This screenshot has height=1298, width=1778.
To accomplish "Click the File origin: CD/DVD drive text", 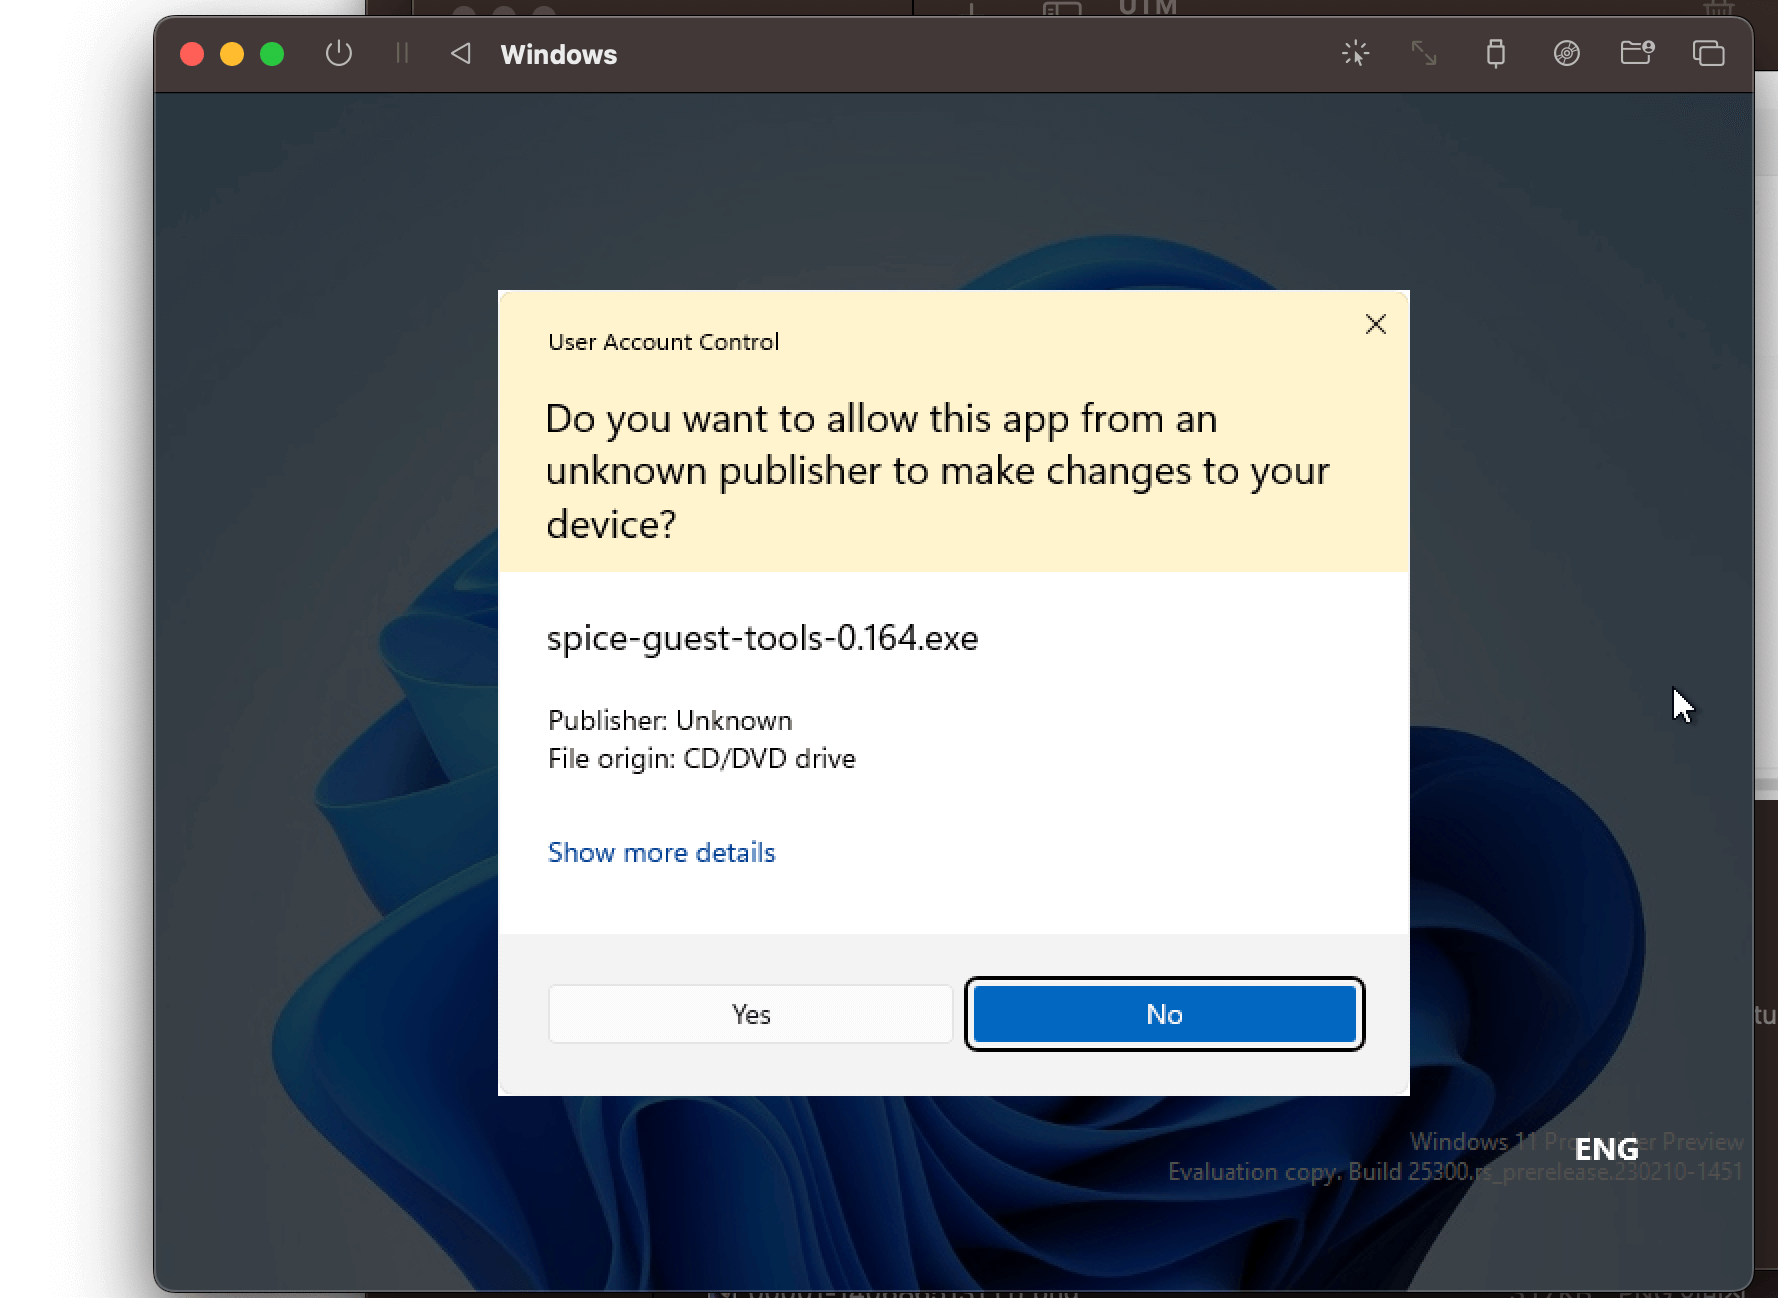I will click(x=702, y=758).
